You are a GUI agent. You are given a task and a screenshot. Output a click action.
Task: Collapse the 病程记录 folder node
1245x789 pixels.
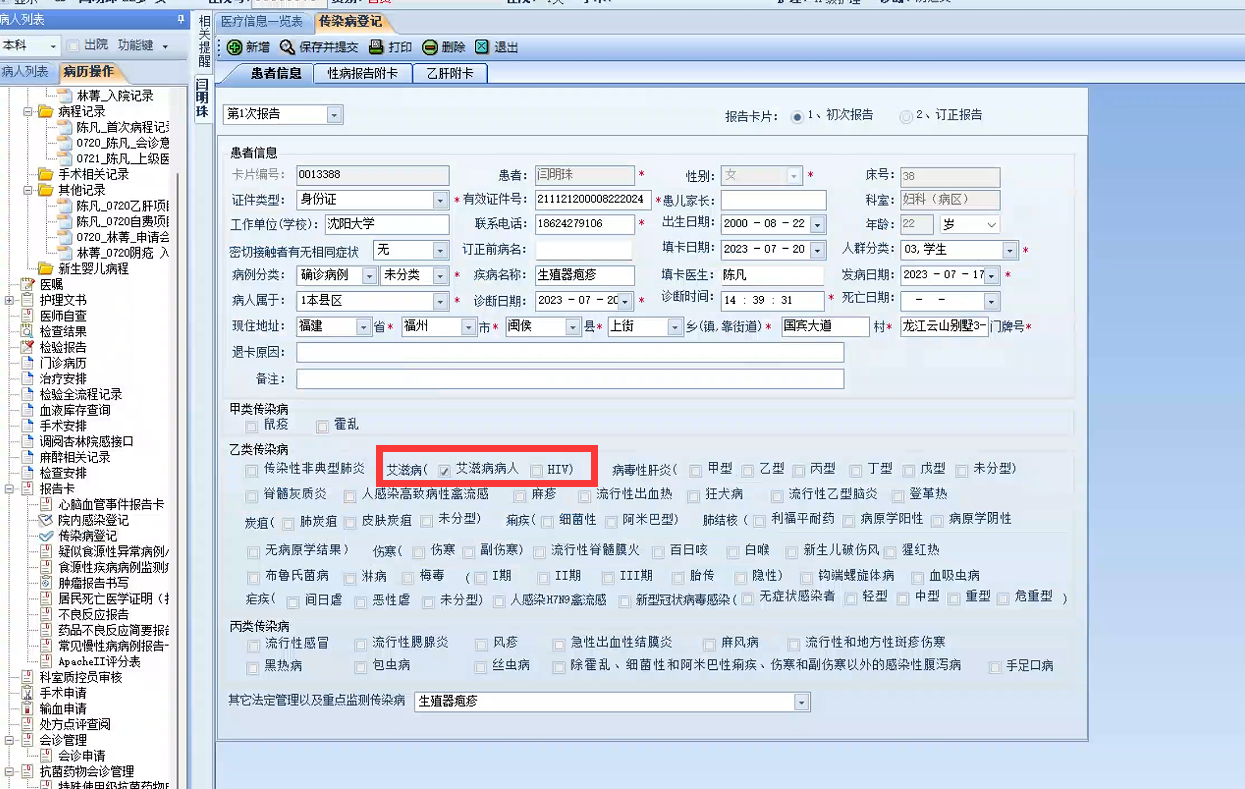(x=29, y=112)
